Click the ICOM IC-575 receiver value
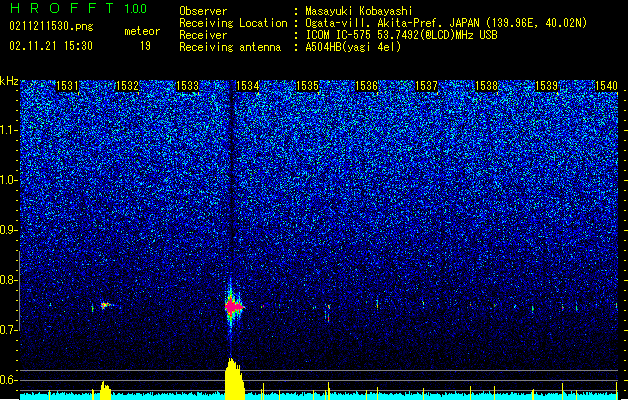 [x=401, y=35]
